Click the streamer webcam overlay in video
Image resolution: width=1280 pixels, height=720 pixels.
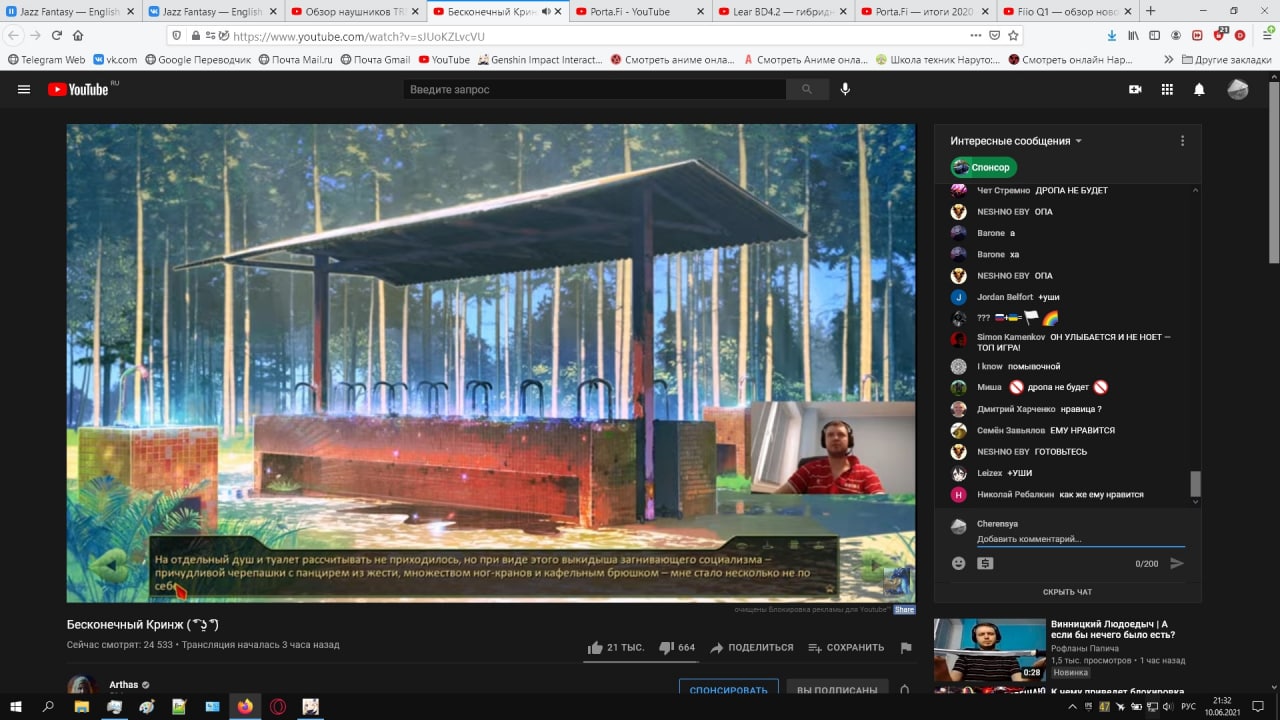point(832,448)
